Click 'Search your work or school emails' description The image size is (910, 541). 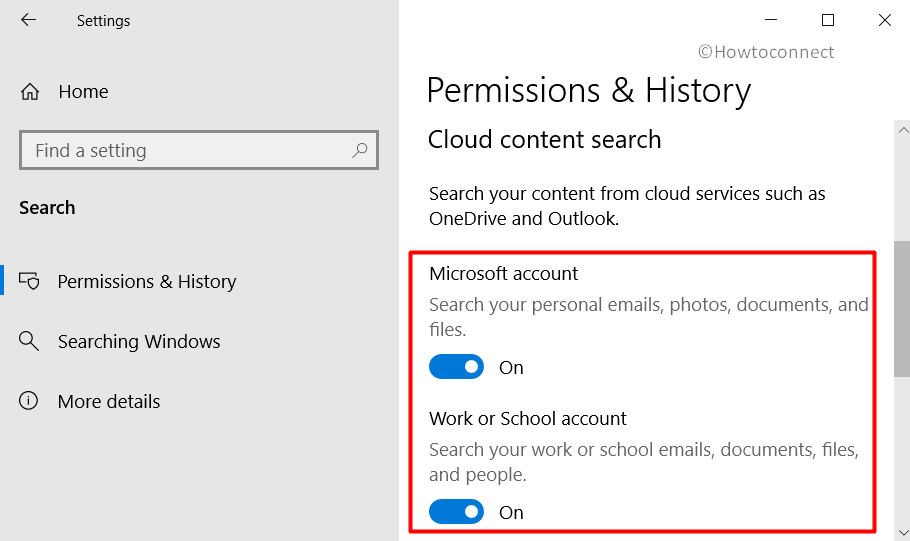click(x=644, y=462)
